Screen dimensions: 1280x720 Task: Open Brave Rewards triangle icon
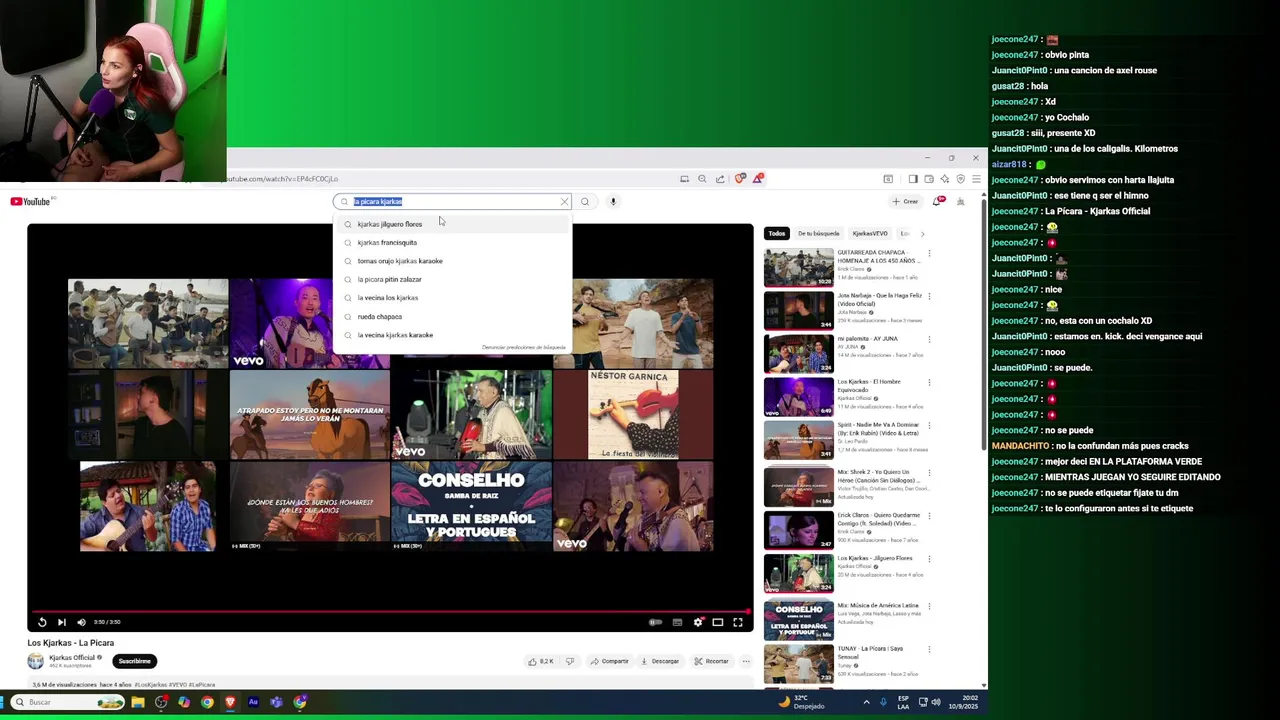click(759, 179)
